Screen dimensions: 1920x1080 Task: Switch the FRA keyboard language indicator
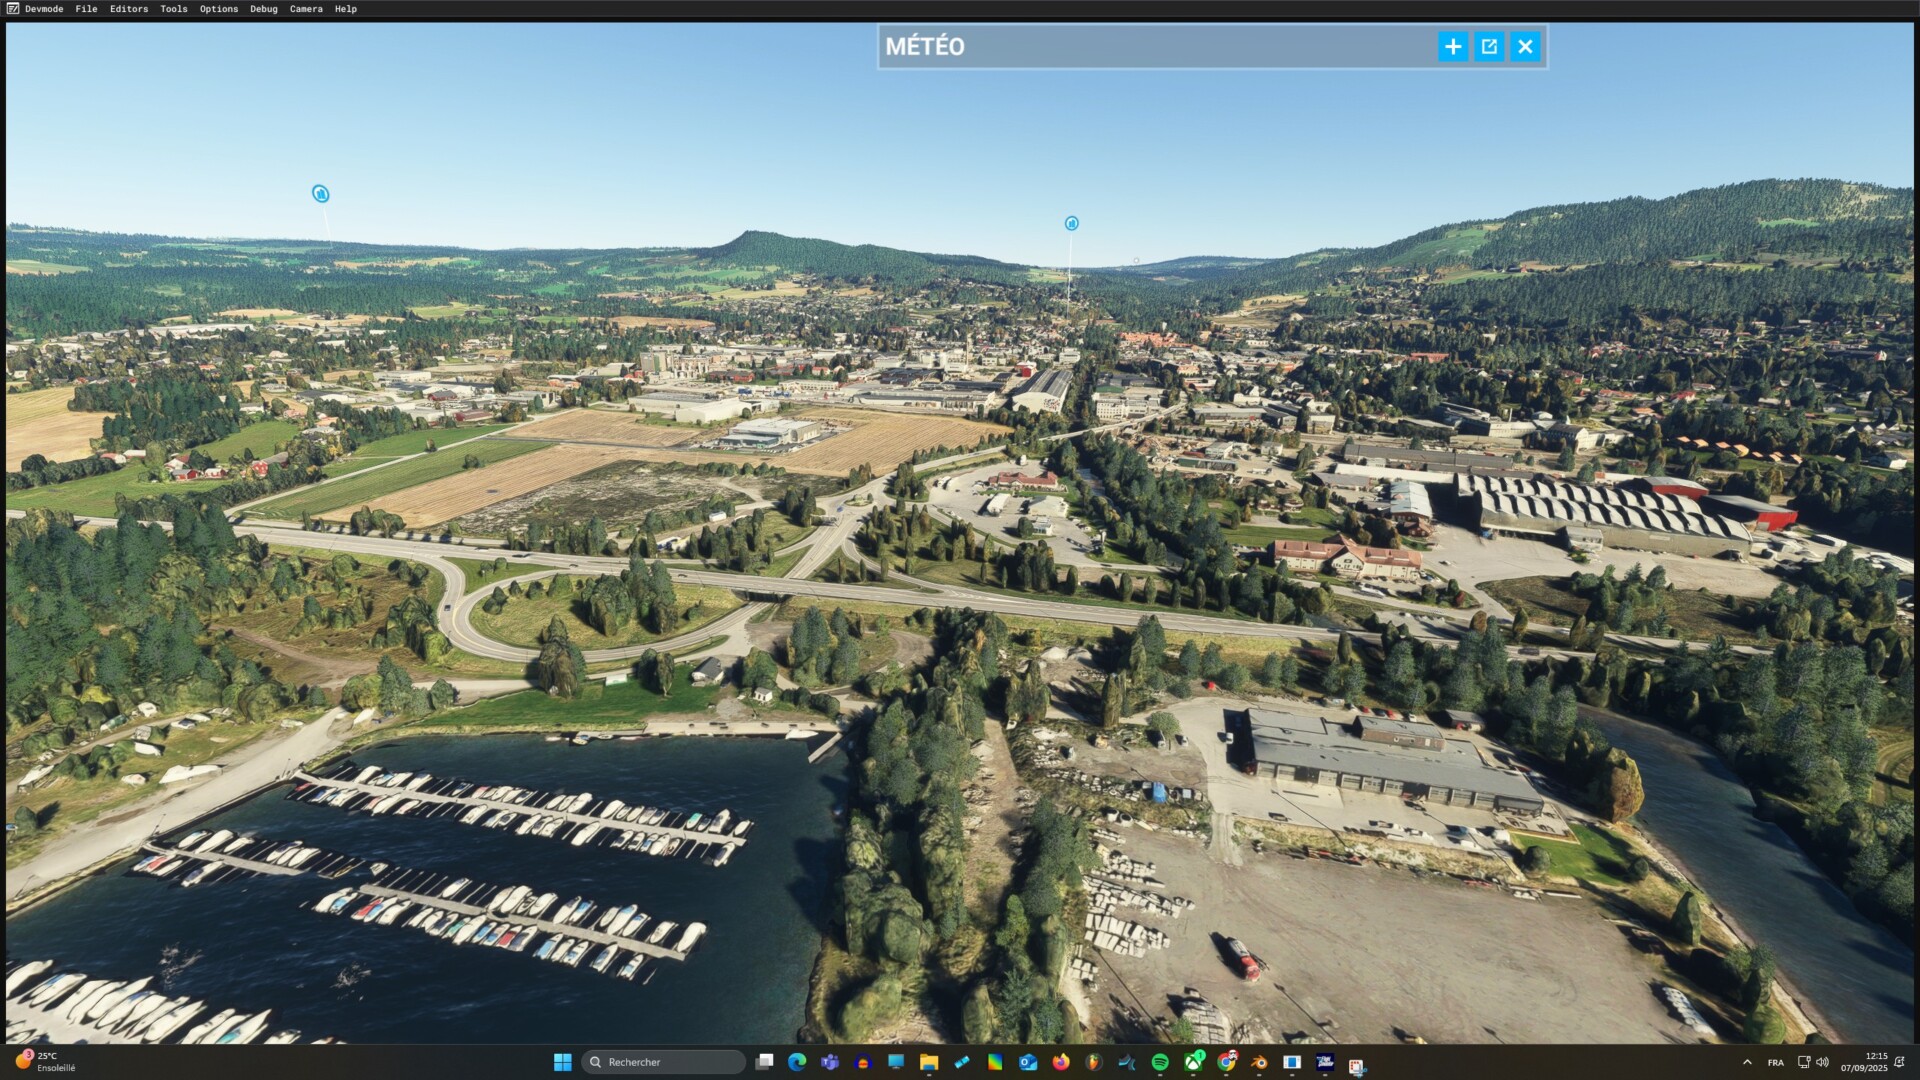coord(1775,1062)
